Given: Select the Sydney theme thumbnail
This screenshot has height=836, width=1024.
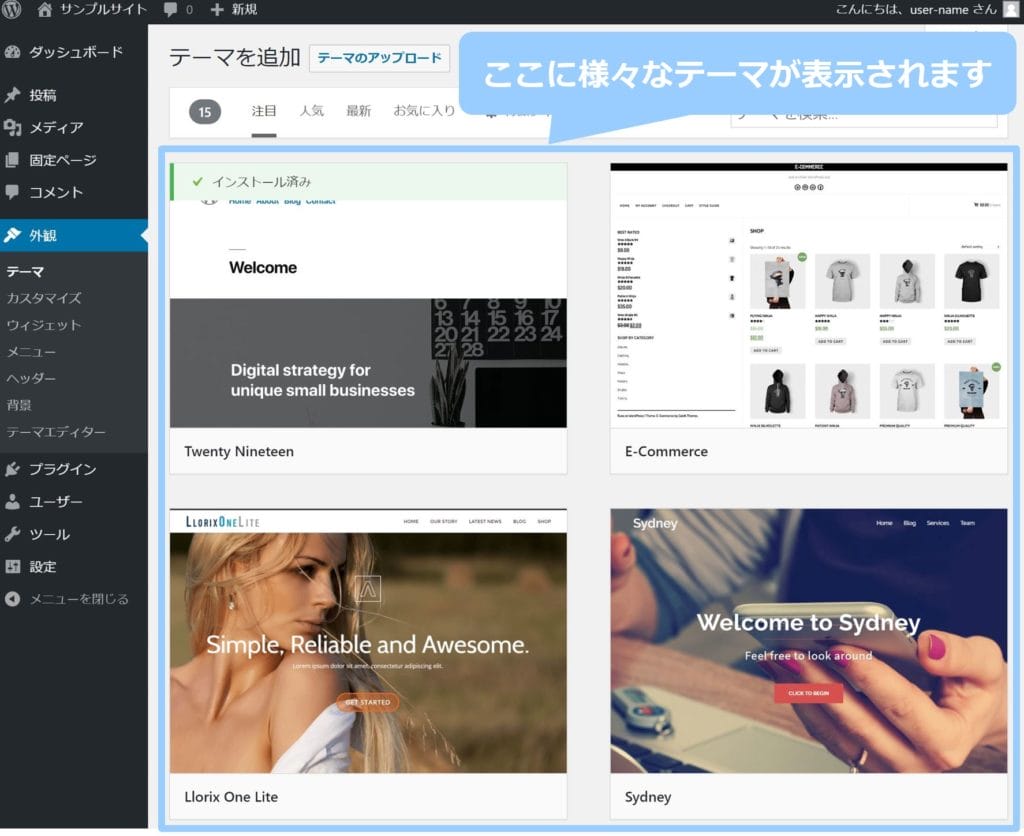Looking at the screenshot, I should (809, 640).
